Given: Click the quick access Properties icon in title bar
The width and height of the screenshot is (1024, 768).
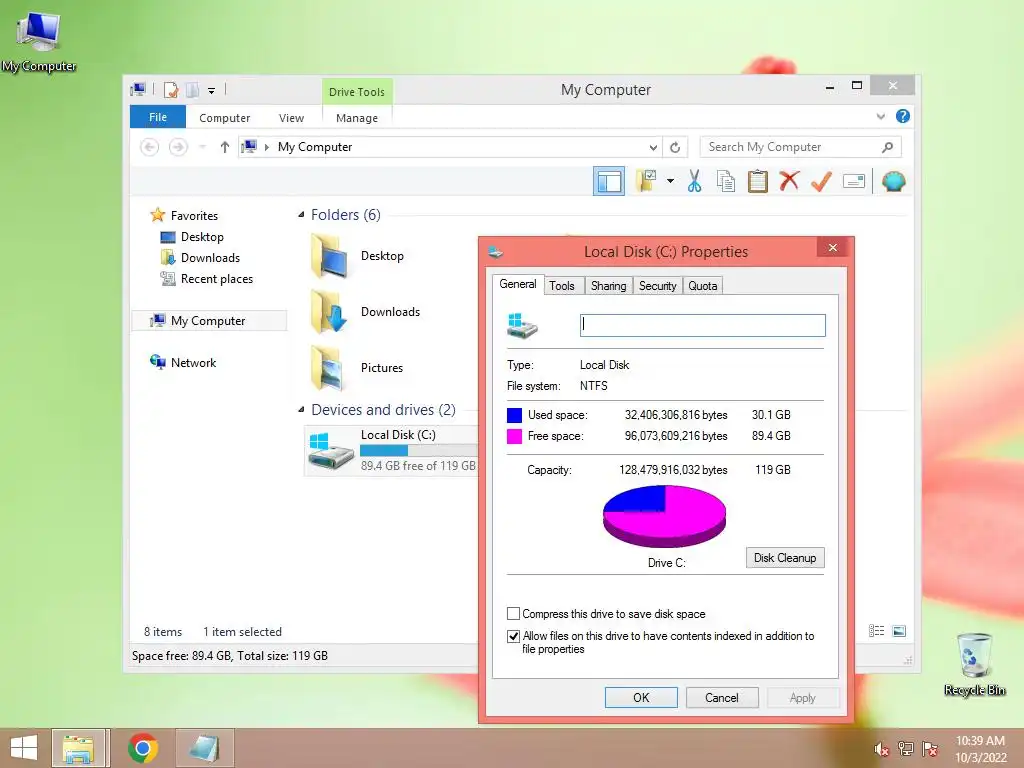Looking at the screenshot, I should pyautogui.click(x=171, y=89).
